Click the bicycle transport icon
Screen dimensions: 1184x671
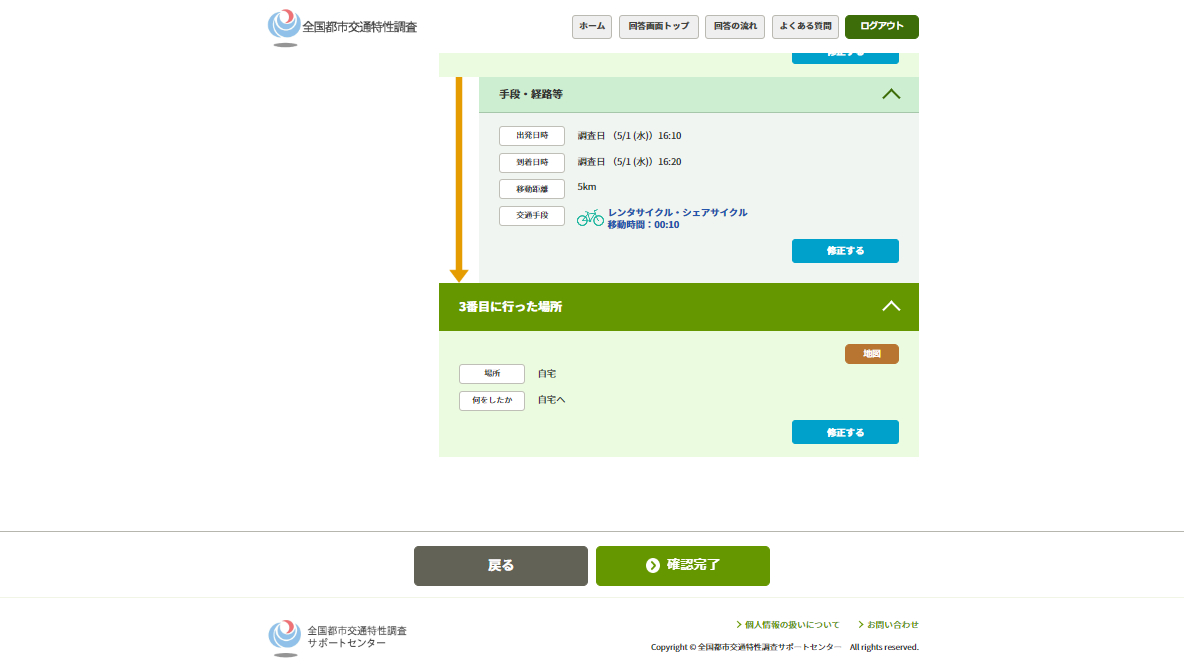click(x=590, y=217)
